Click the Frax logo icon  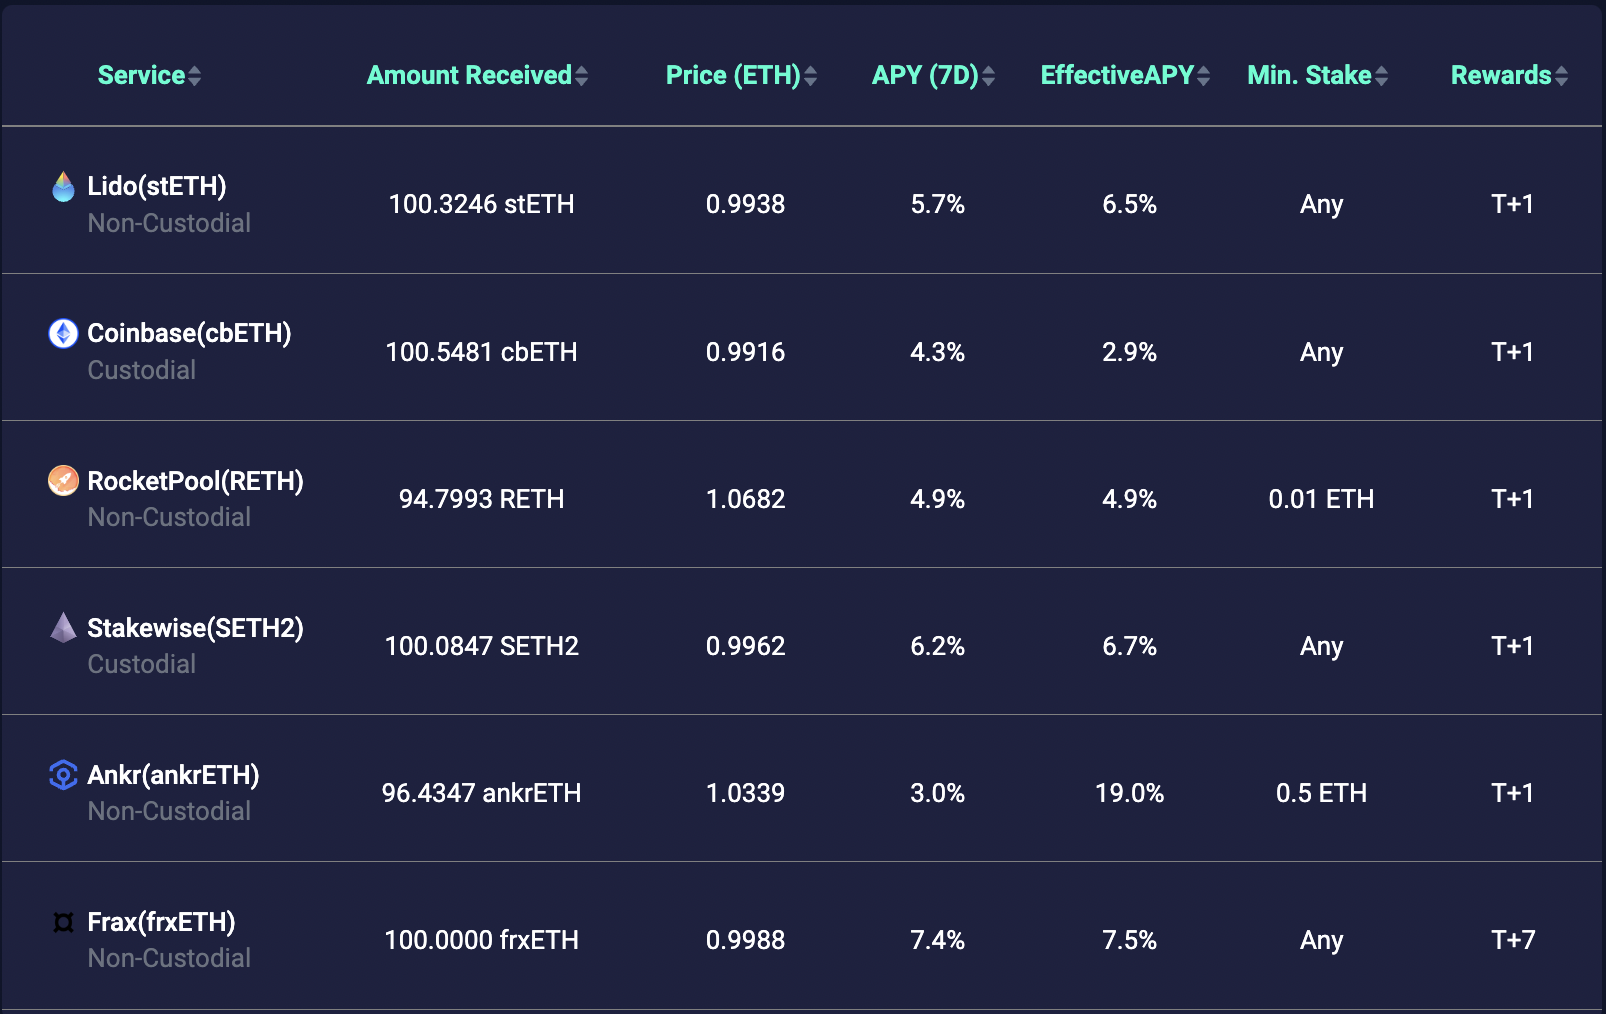(x=63, y=922)
